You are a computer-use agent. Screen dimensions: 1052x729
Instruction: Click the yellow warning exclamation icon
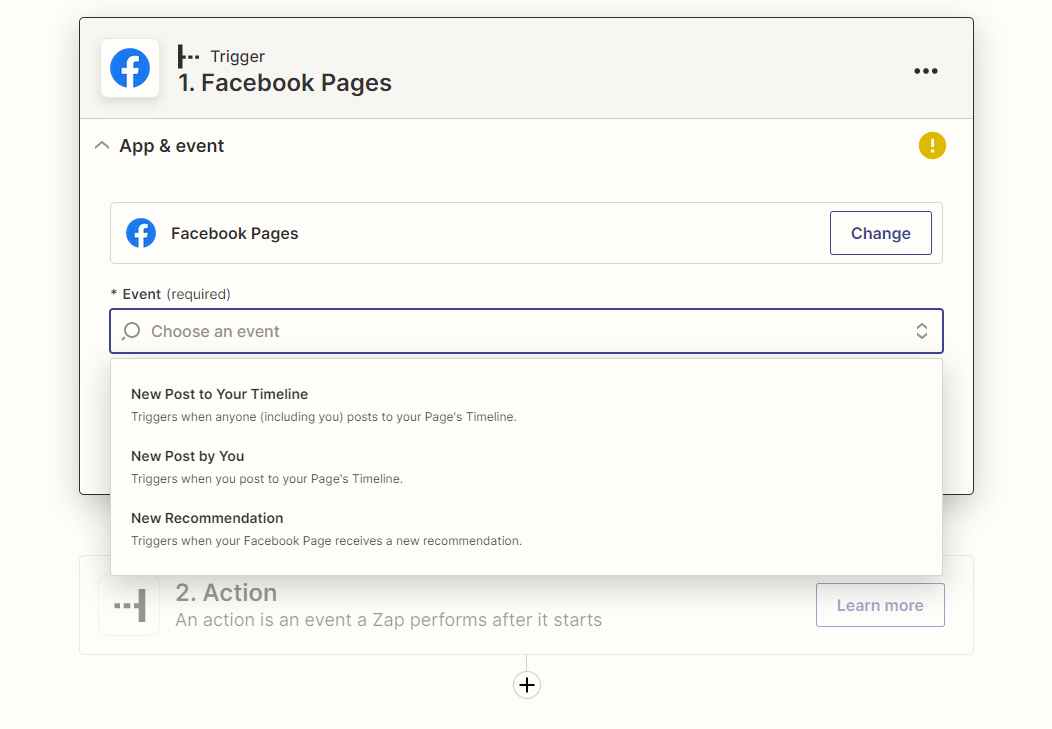click(x=932, y=146)
